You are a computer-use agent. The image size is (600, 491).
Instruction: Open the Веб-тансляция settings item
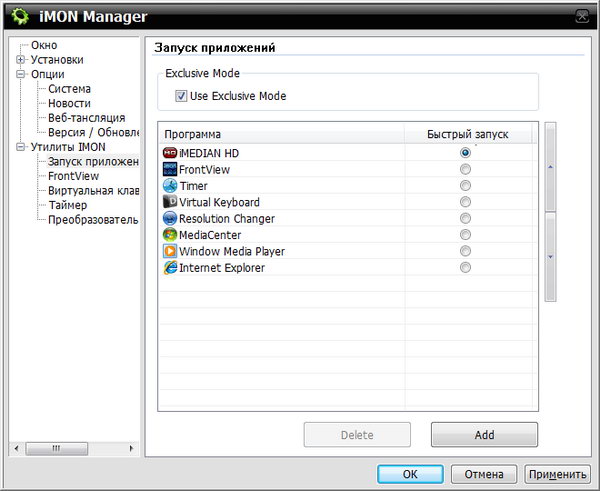(86, 118)
